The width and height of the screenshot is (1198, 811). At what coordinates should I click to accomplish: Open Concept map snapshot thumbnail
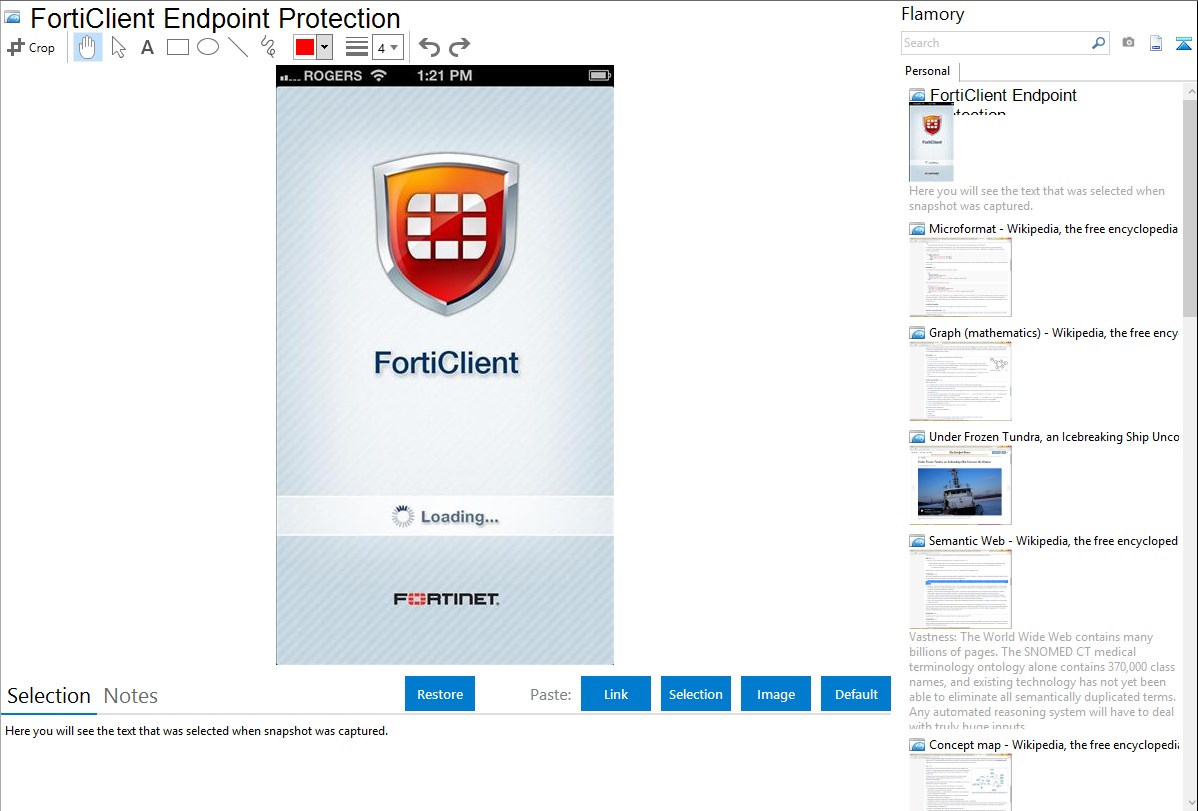click(960, 782)
